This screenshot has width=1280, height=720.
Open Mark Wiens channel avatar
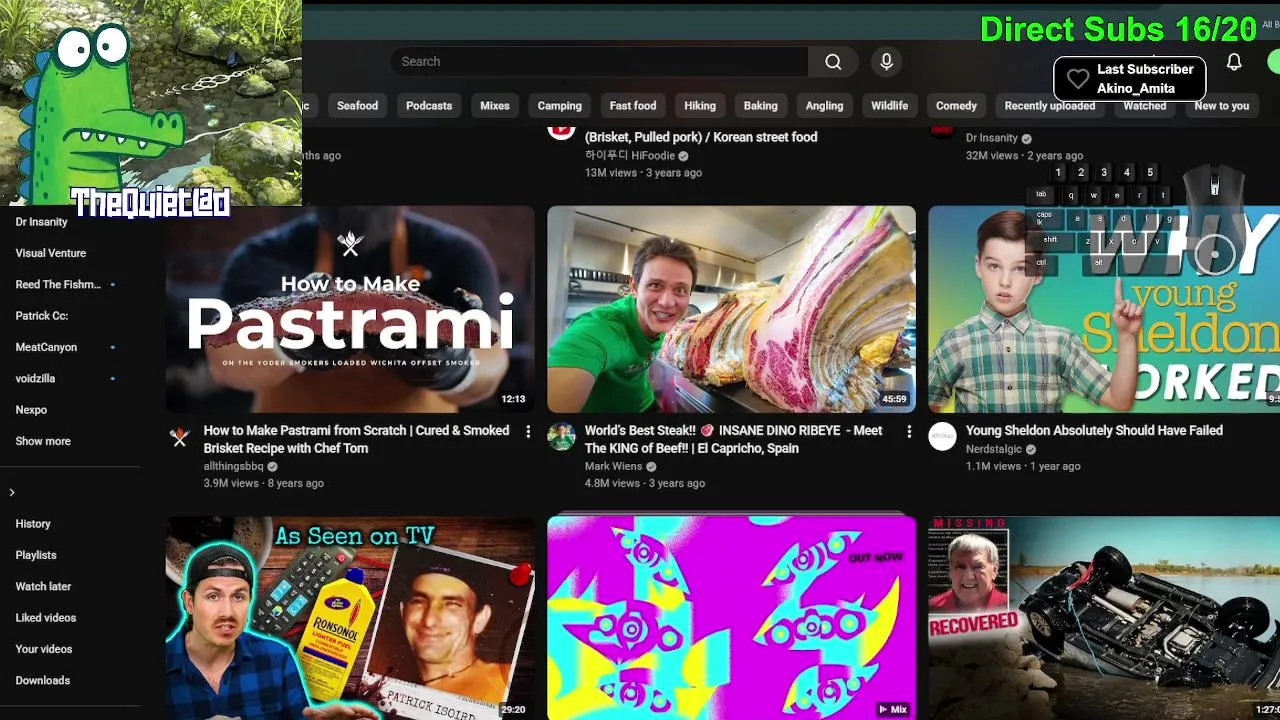[561, 436]
